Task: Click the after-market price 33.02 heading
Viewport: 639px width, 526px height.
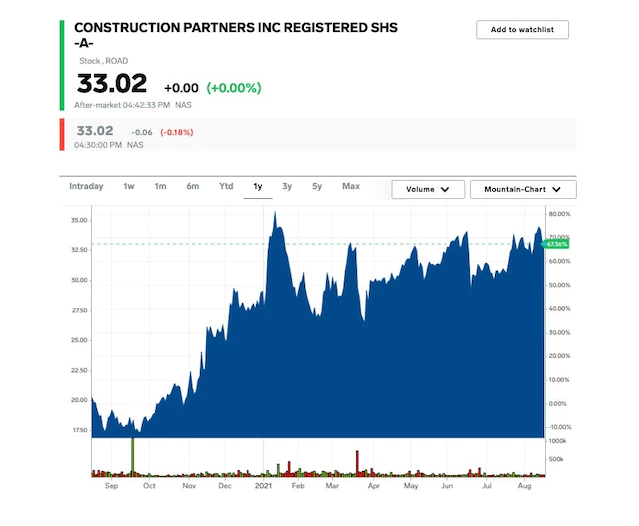Action: (112, 84)
